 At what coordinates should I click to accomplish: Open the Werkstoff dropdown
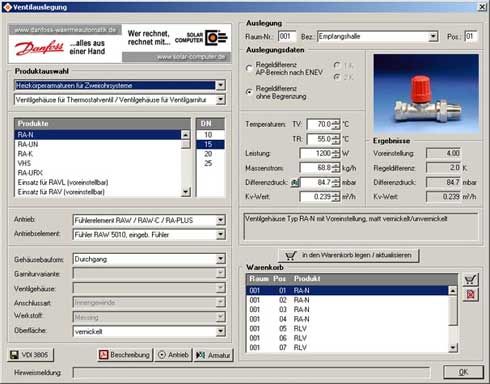220,317
